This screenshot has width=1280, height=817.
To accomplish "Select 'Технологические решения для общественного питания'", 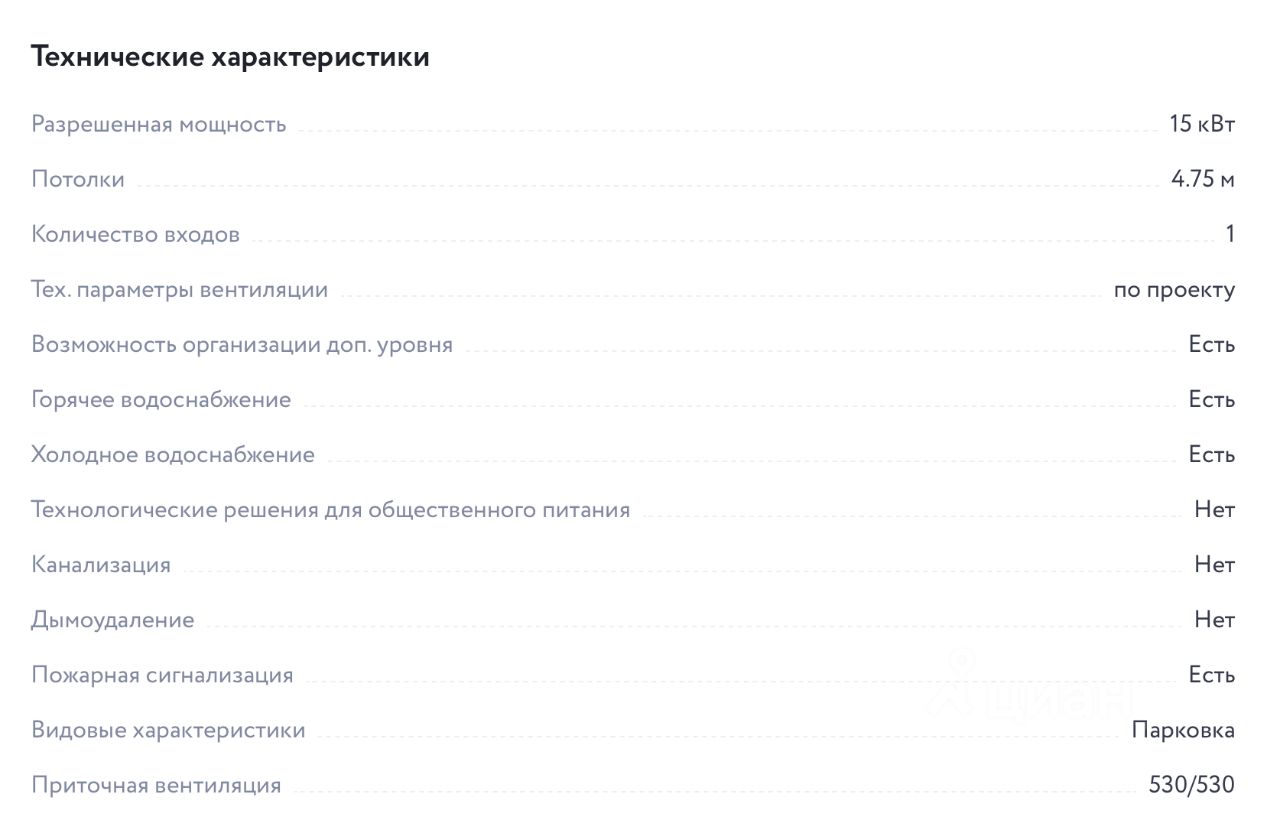I will click(x=331, y=510).
